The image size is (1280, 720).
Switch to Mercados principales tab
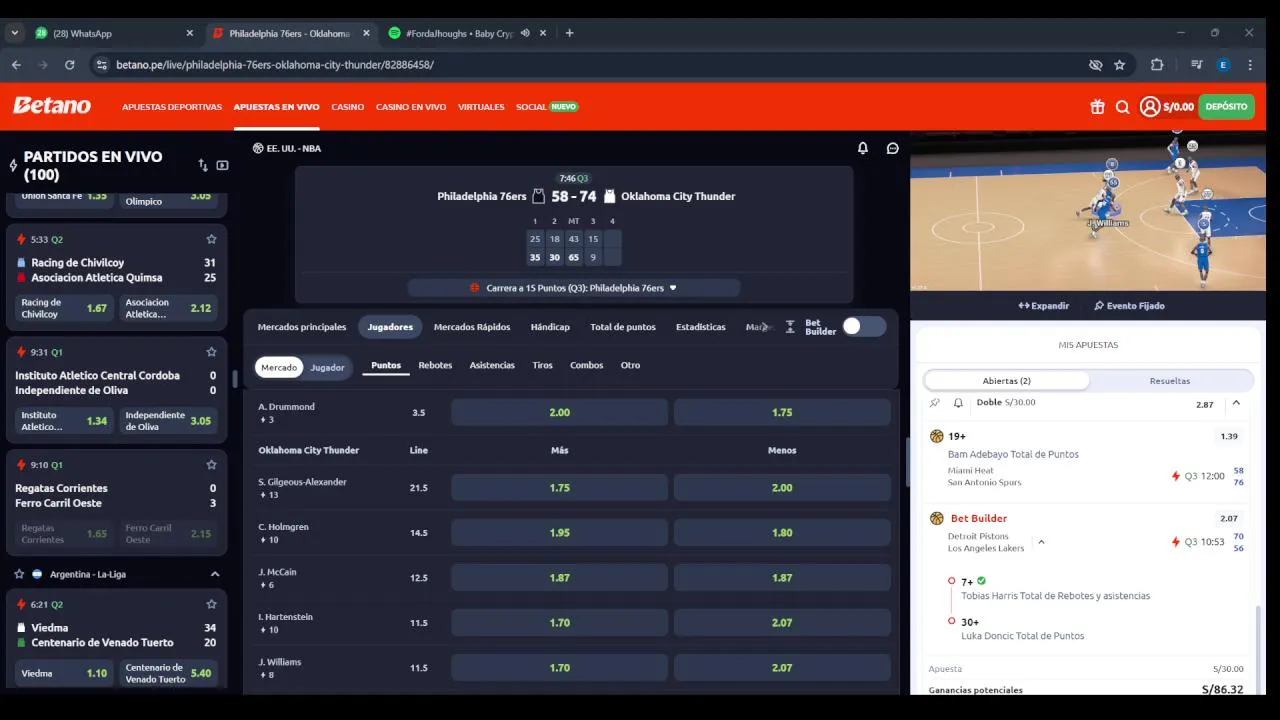click(x=302, y=327)
